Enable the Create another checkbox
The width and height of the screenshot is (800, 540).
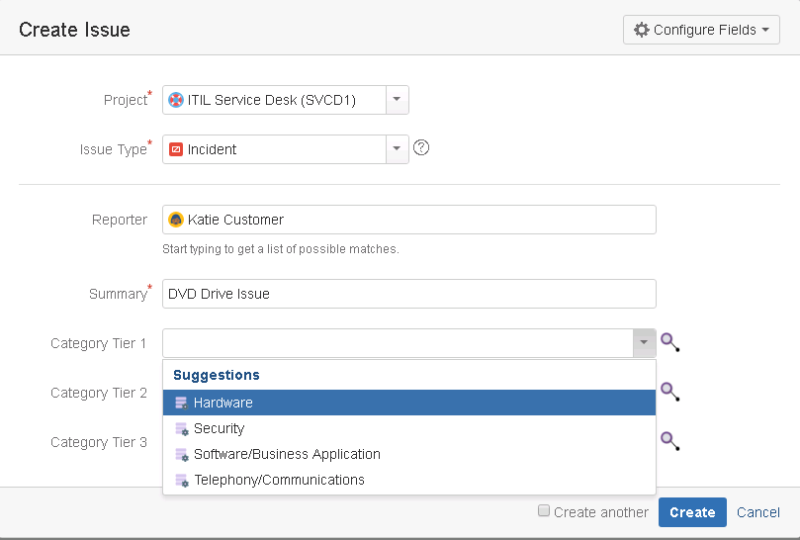tap(544, 511)
